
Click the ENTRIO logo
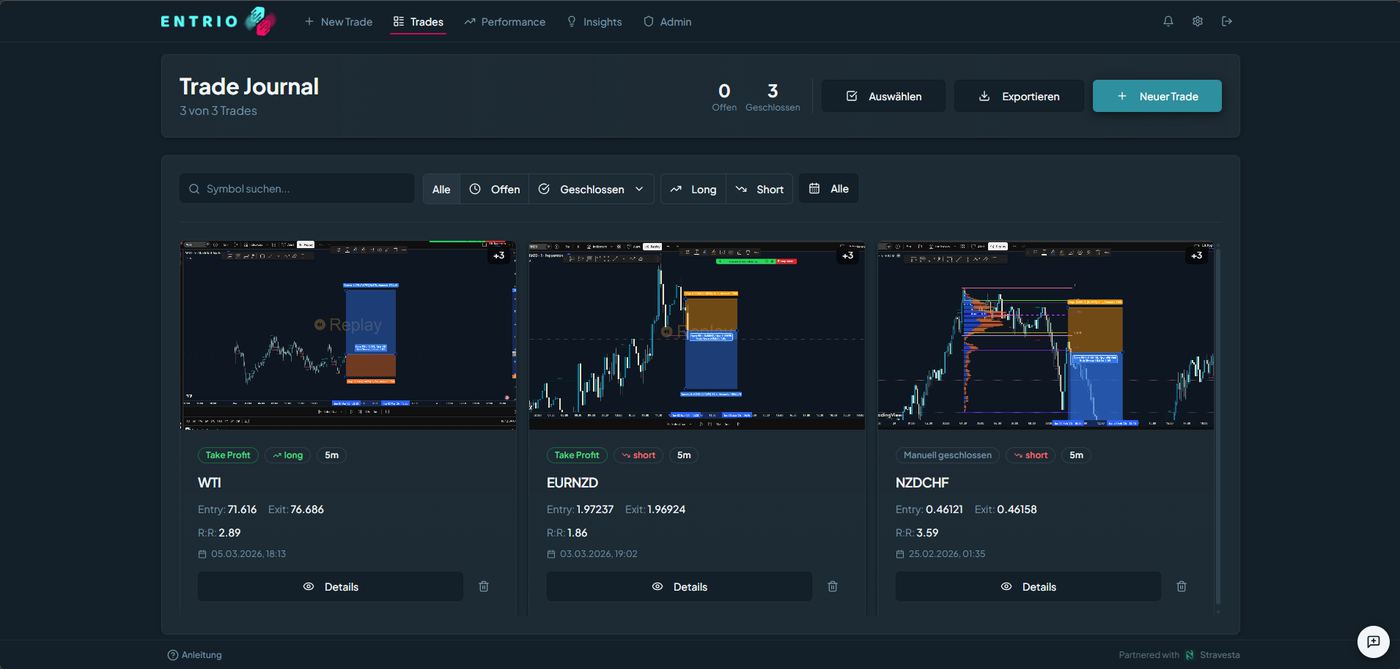[x=218, y=21]
